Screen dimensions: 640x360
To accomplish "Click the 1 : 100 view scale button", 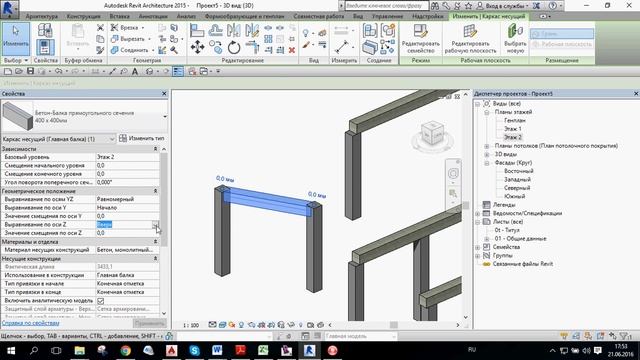I will (x=191, y=325).
